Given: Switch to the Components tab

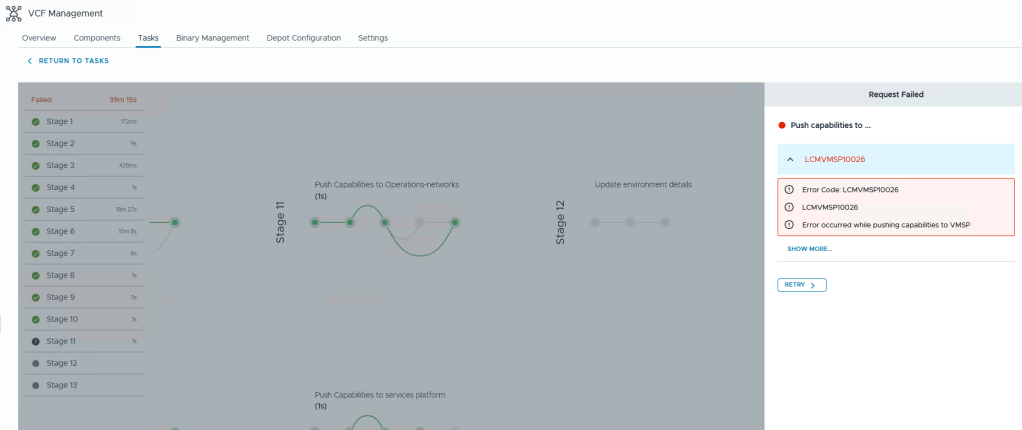Looking at the screenshot, I should (x=97, y=38).
